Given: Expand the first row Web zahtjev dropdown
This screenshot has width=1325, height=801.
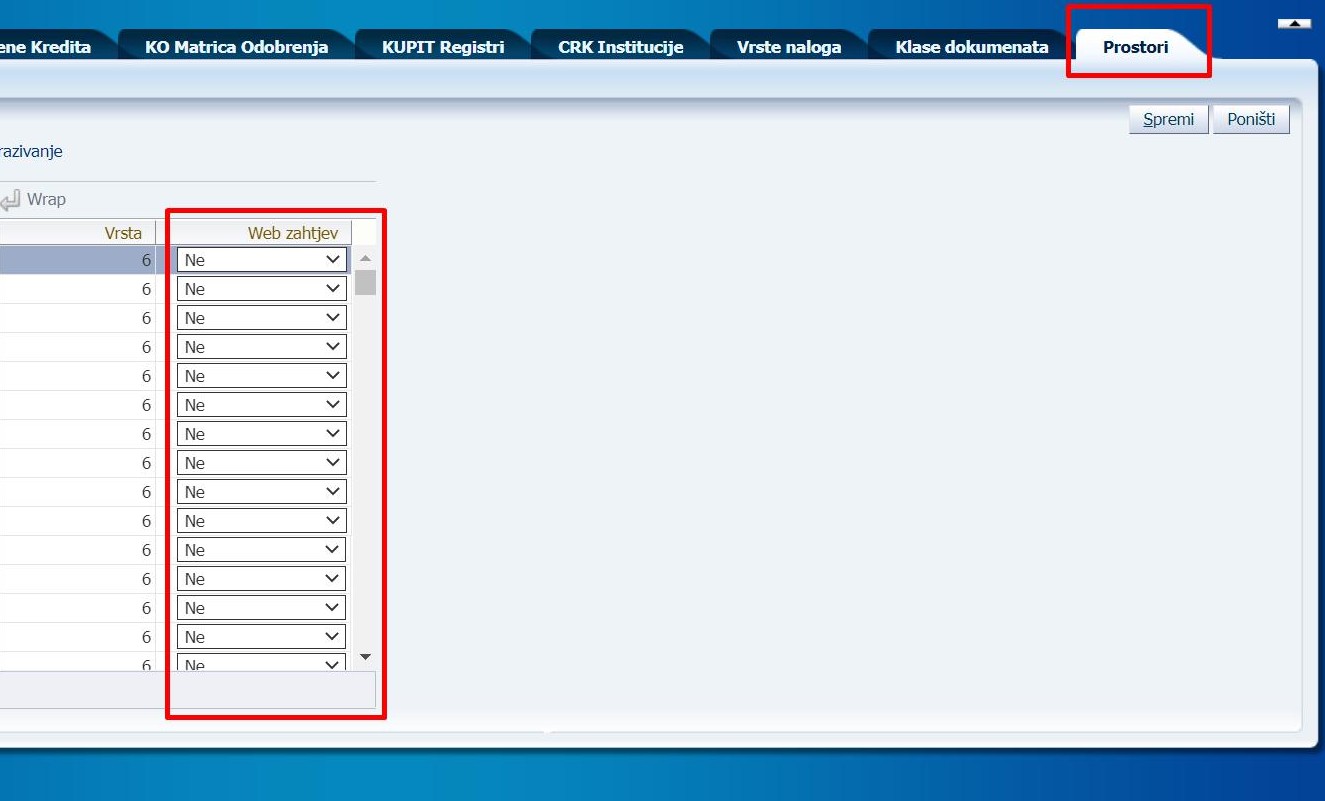Looking at the screenshot, I should (262, 260).
